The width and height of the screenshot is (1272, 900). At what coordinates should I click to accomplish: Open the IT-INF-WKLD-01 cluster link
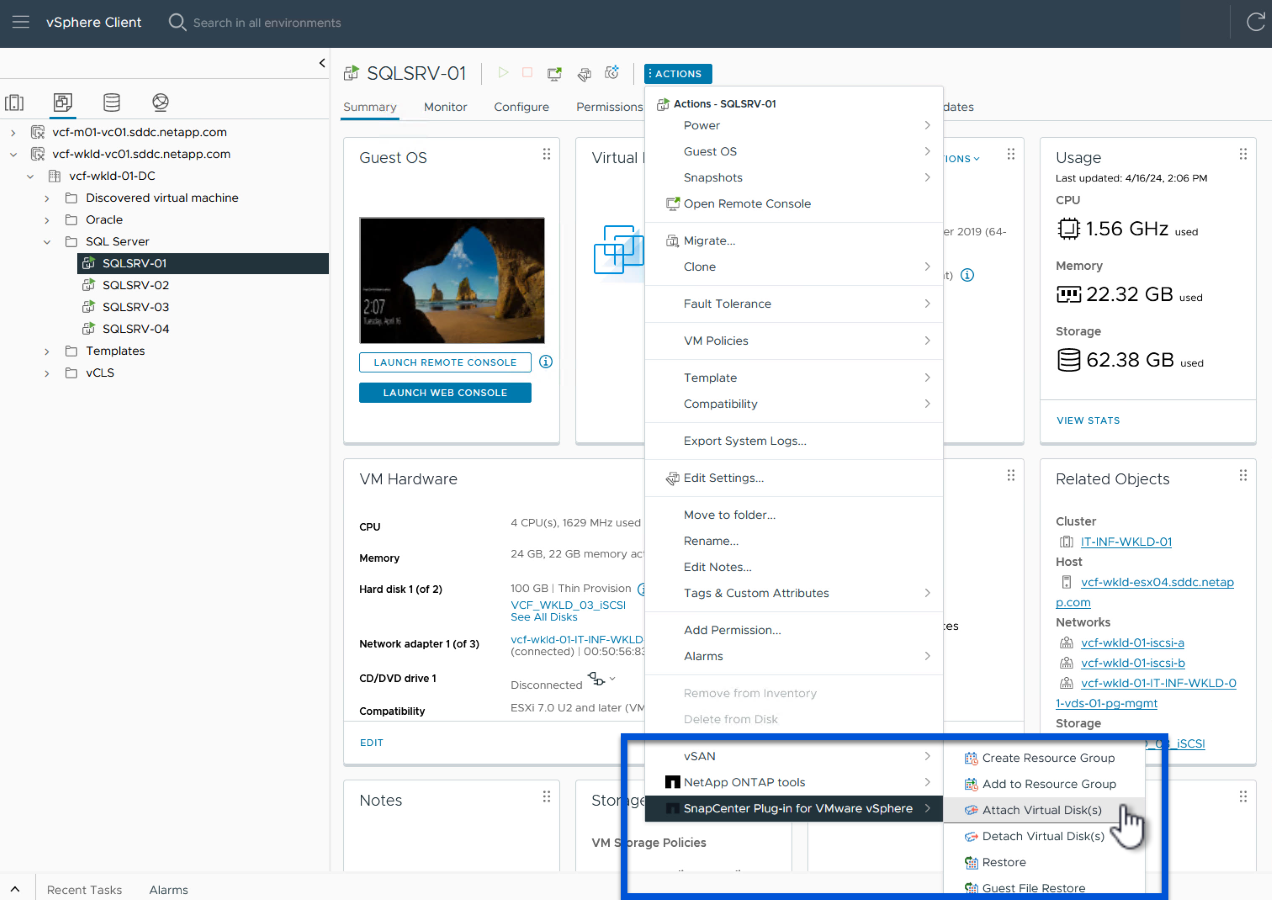1126,542
